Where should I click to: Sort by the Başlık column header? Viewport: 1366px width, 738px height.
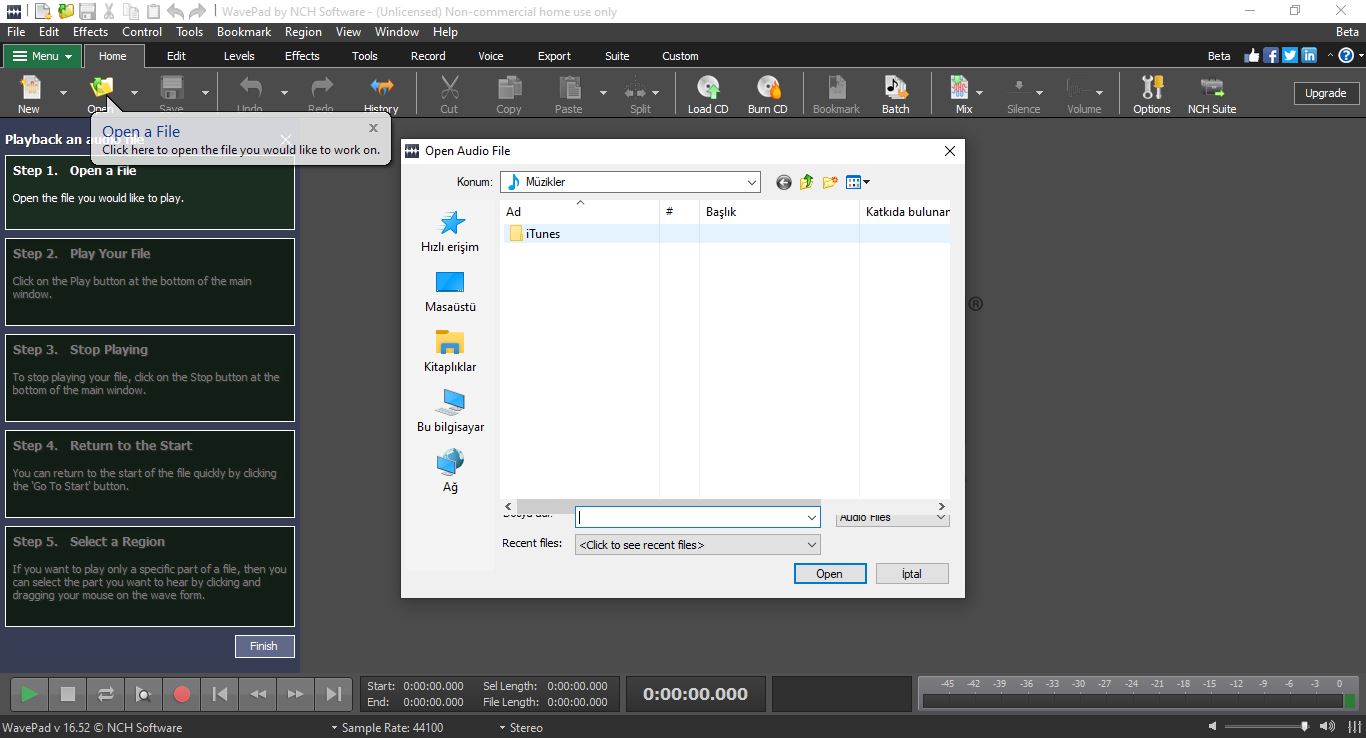(779, 212)
